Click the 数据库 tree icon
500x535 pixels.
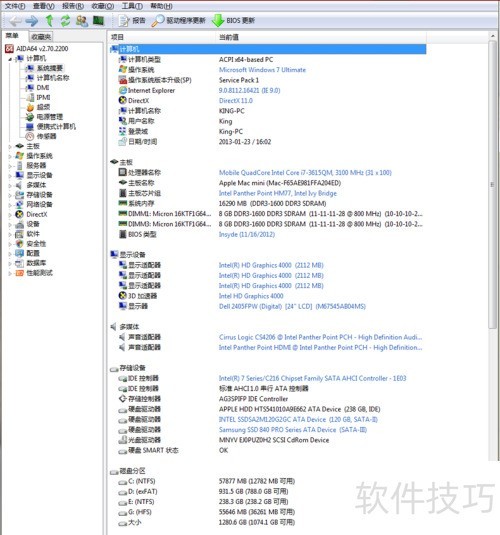pos(20,263)
